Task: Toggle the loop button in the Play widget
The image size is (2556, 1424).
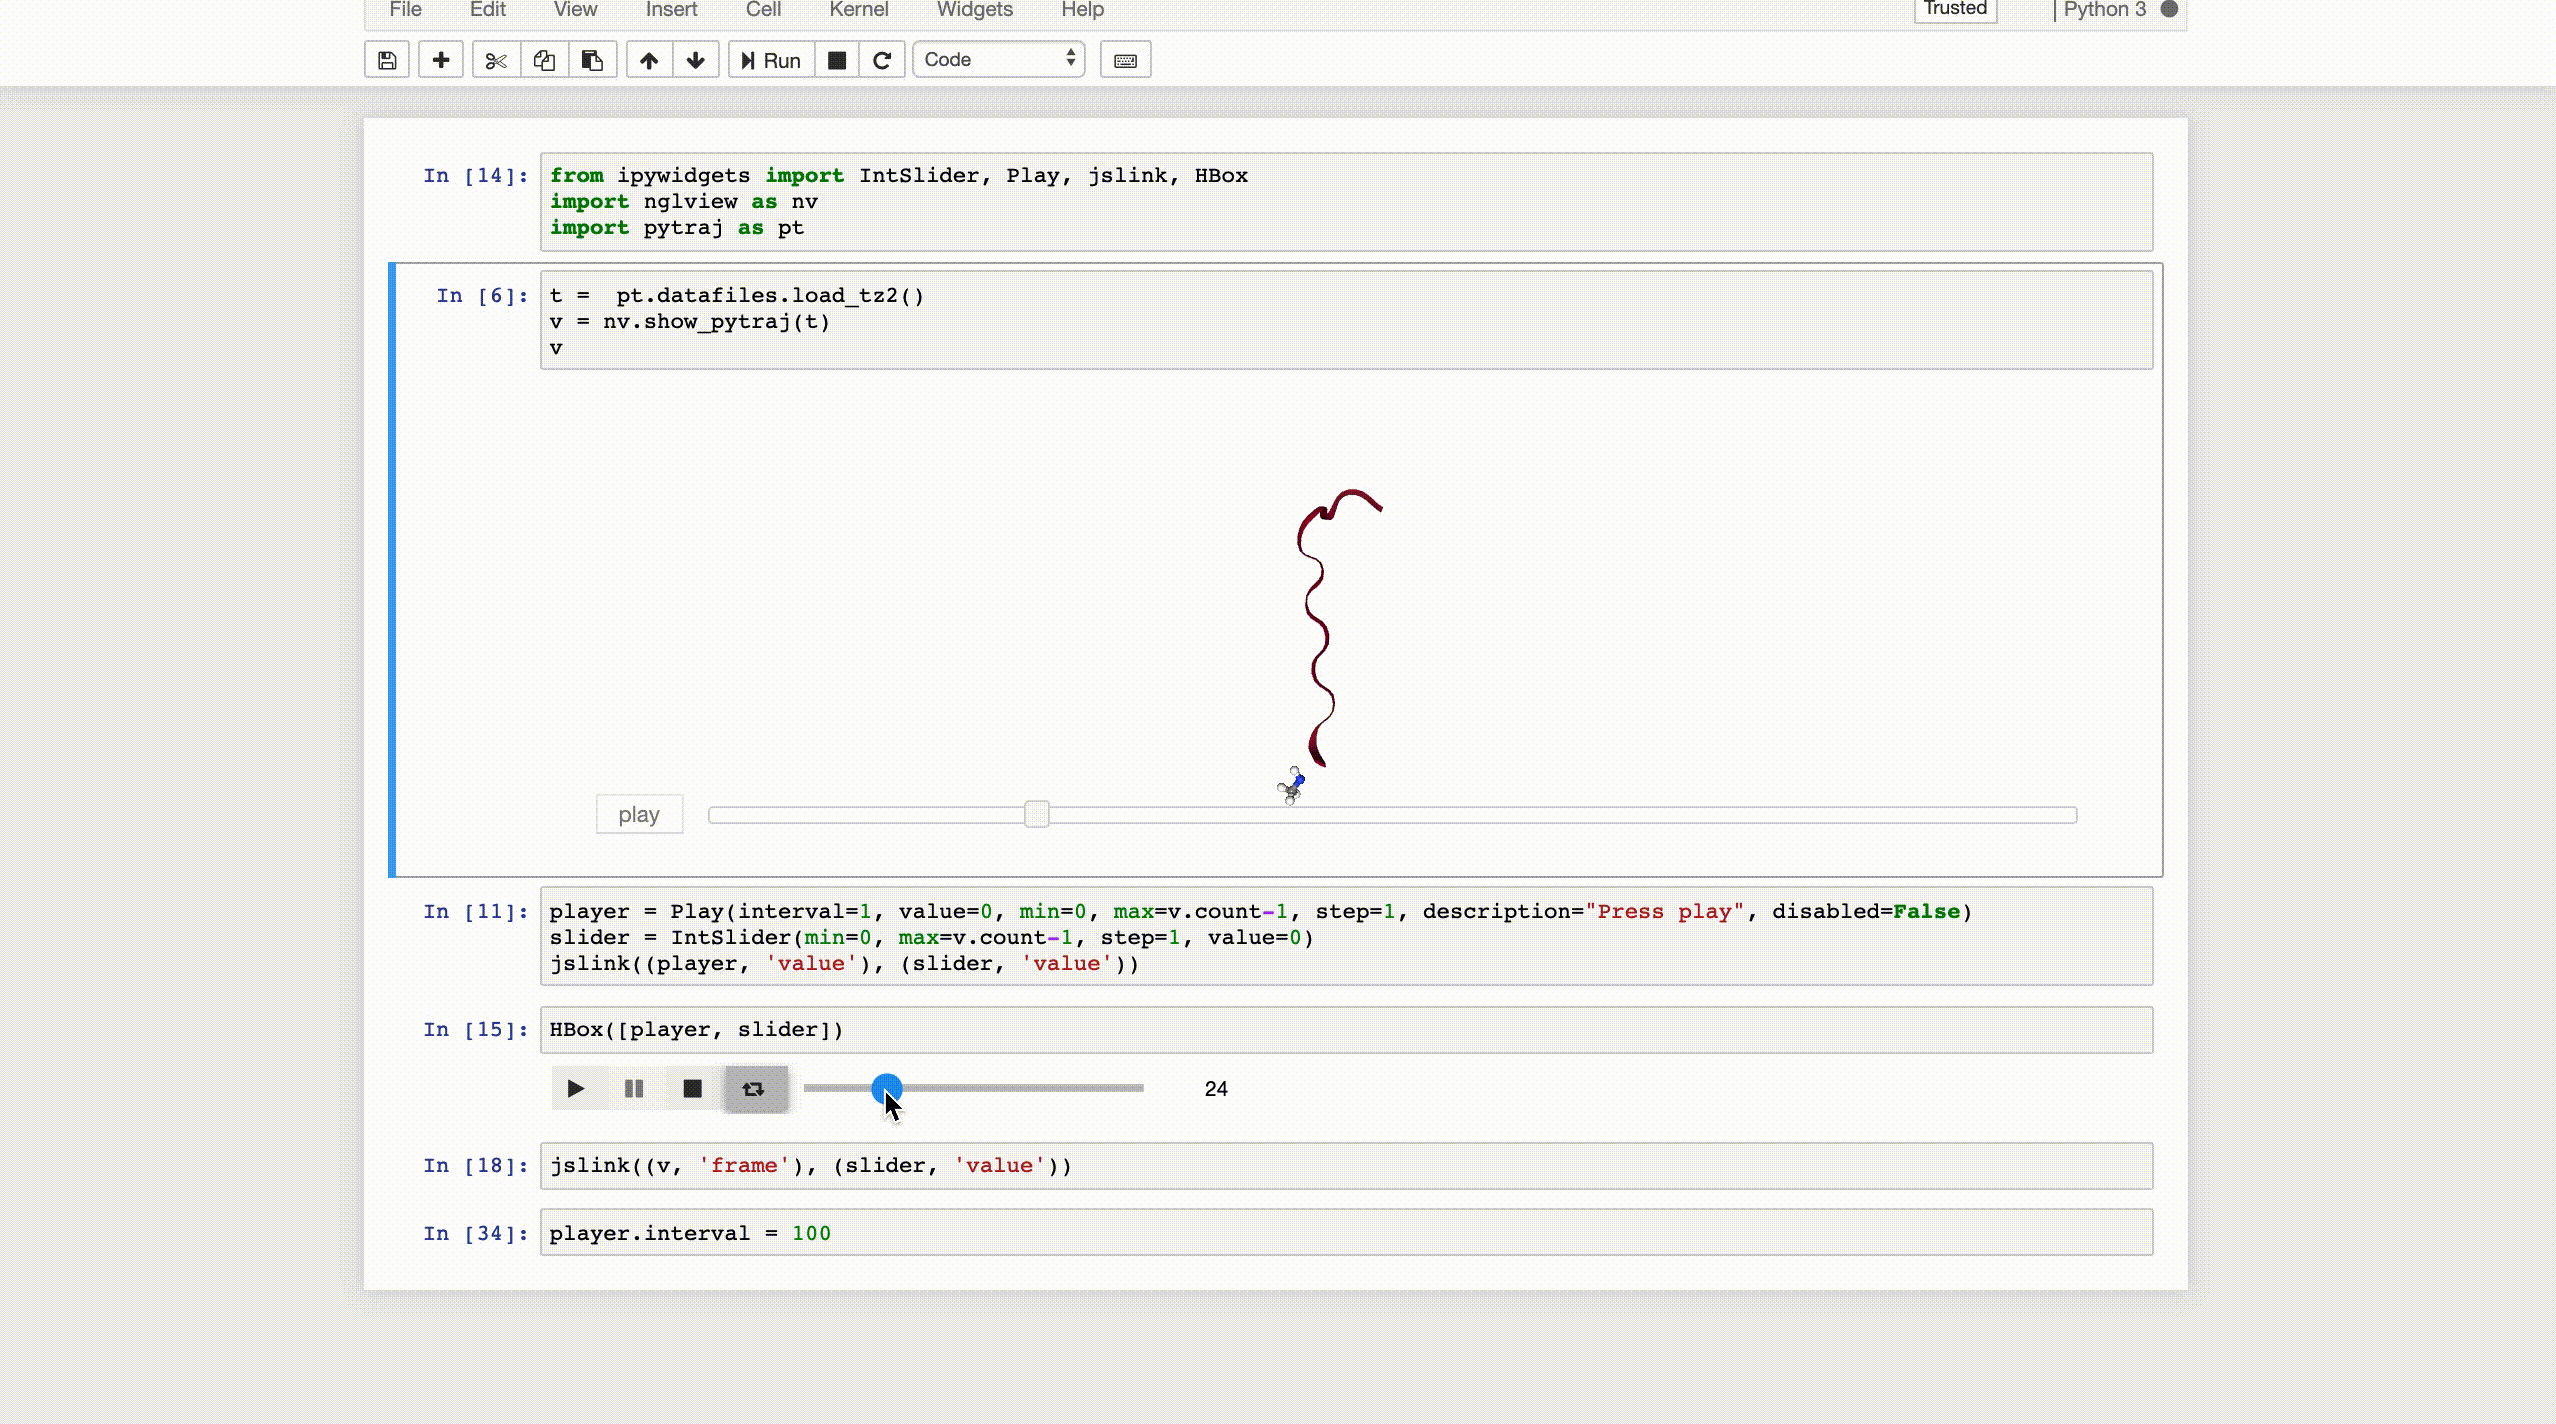Action: coord(754,1089)
